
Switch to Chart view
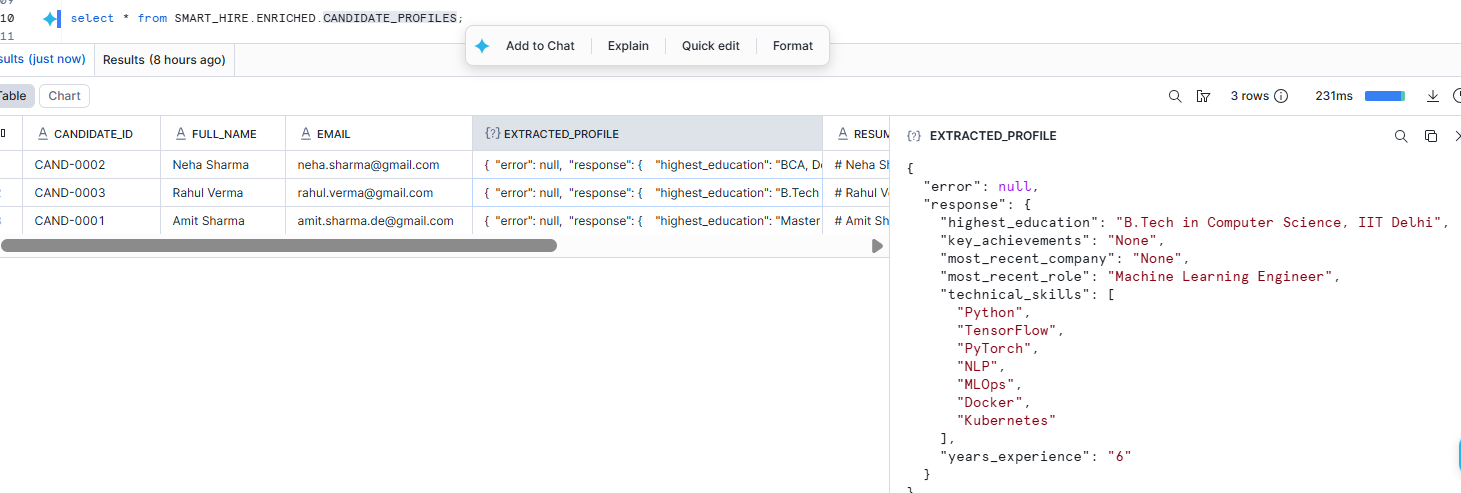(64, 96)
